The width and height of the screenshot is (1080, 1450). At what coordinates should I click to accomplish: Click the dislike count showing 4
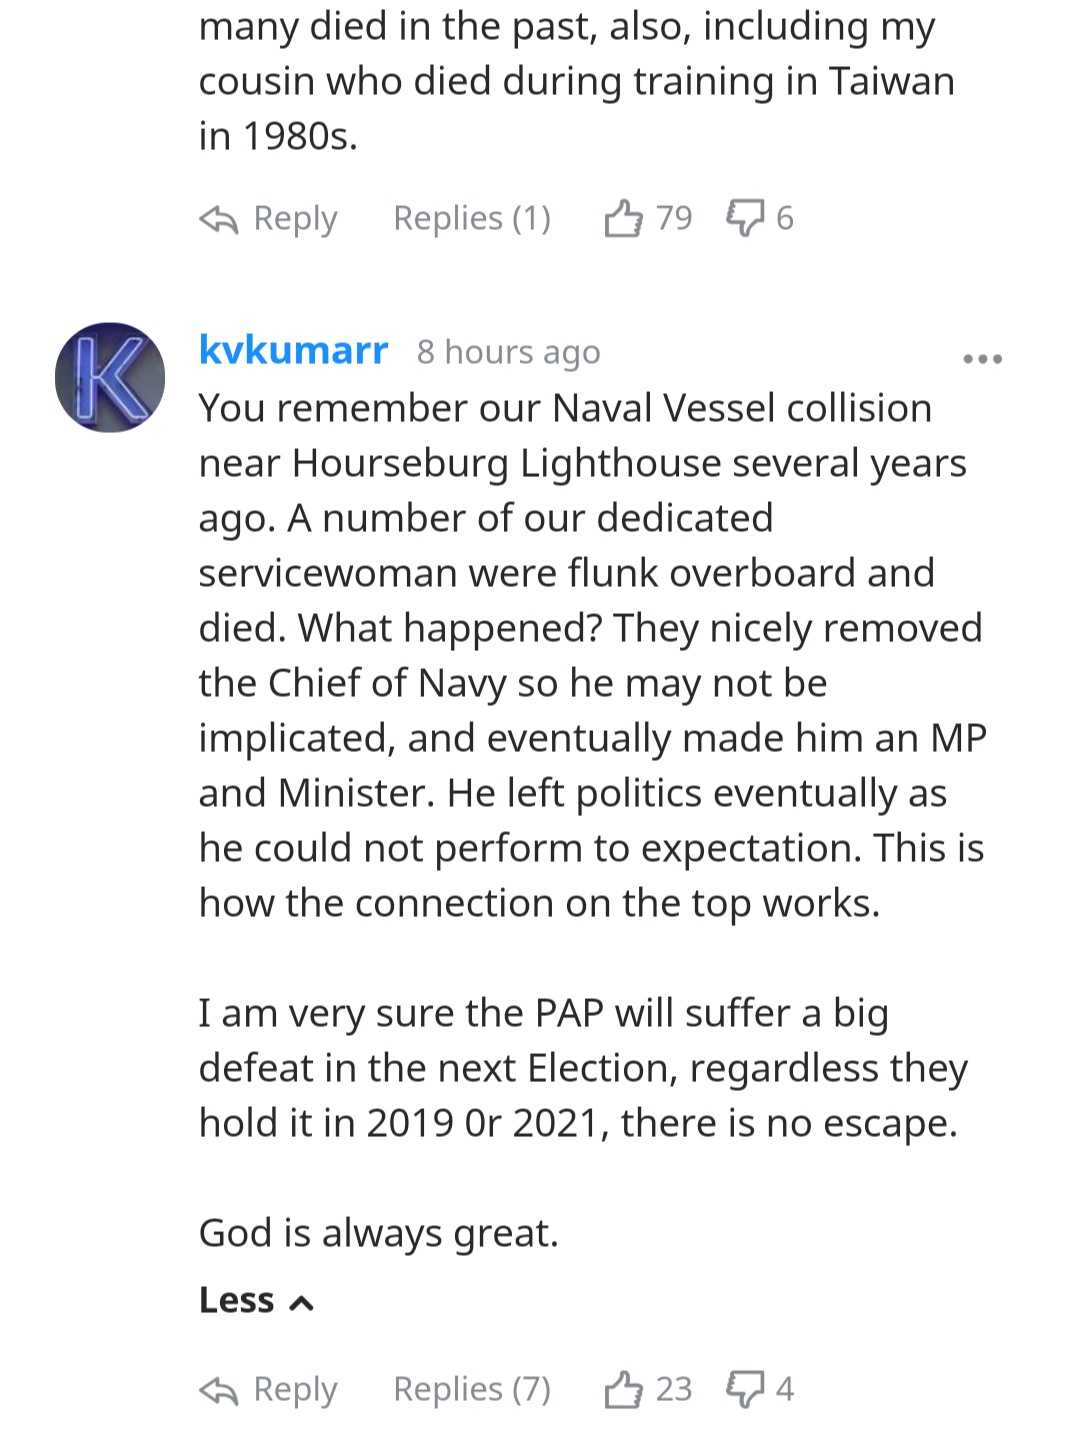coord(785,1389)
